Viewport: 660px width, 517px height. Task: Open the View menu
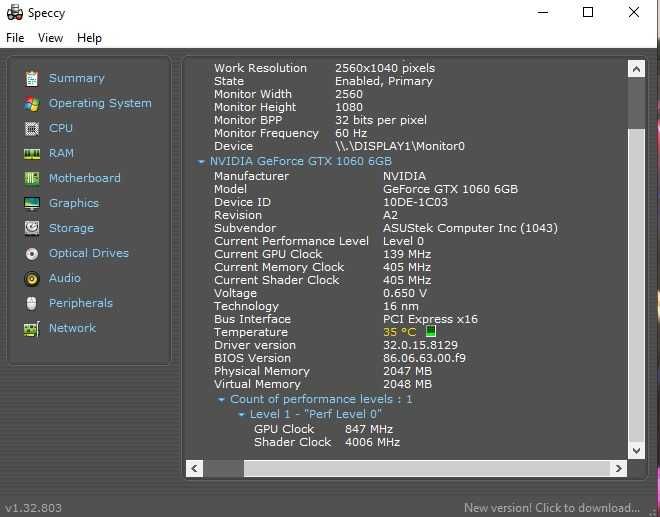(51, 38)
